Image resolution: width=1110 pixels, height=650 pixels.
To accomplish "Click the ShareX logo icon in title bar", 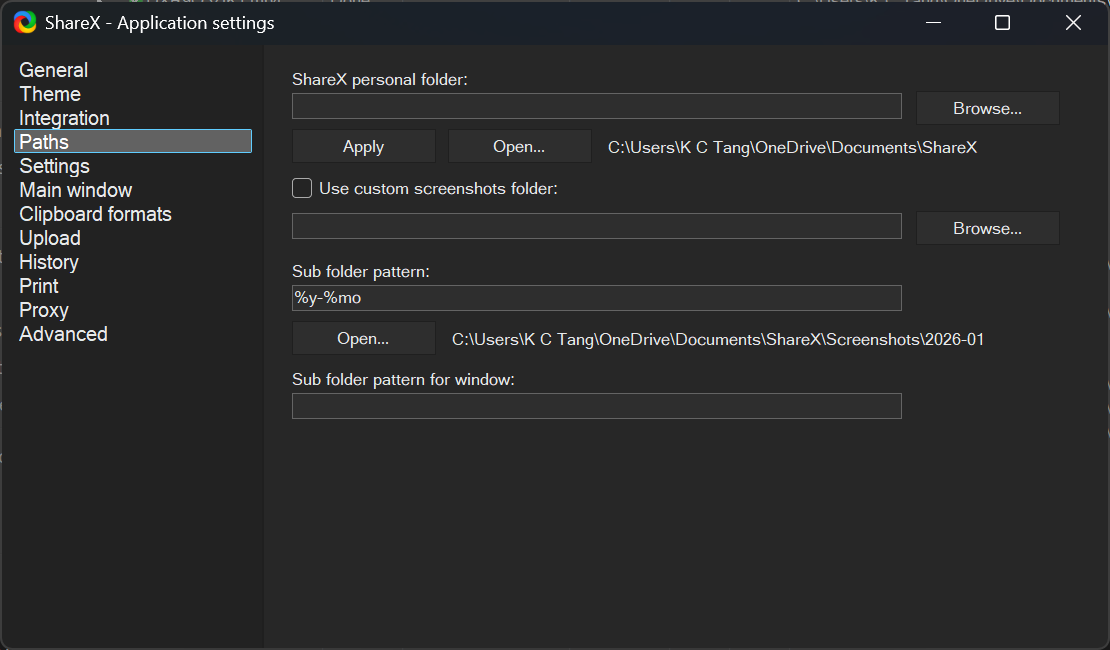I will click(25, 22).
